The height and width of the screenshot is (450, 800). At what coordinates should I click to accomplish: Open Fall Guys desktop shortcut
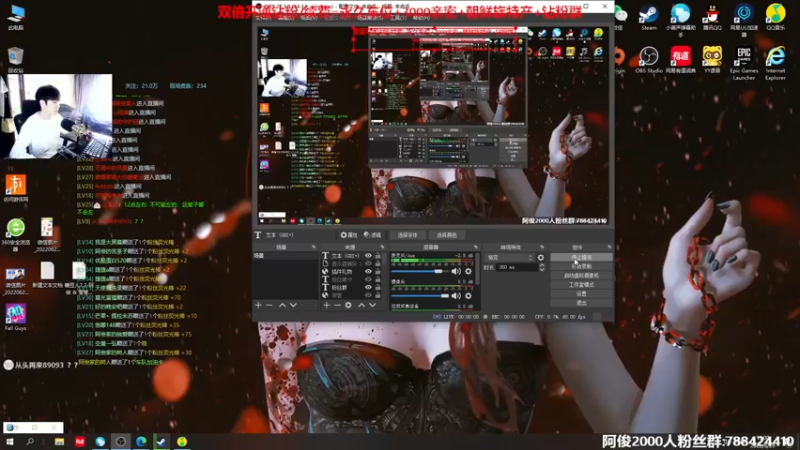click(x=15, y=317)
